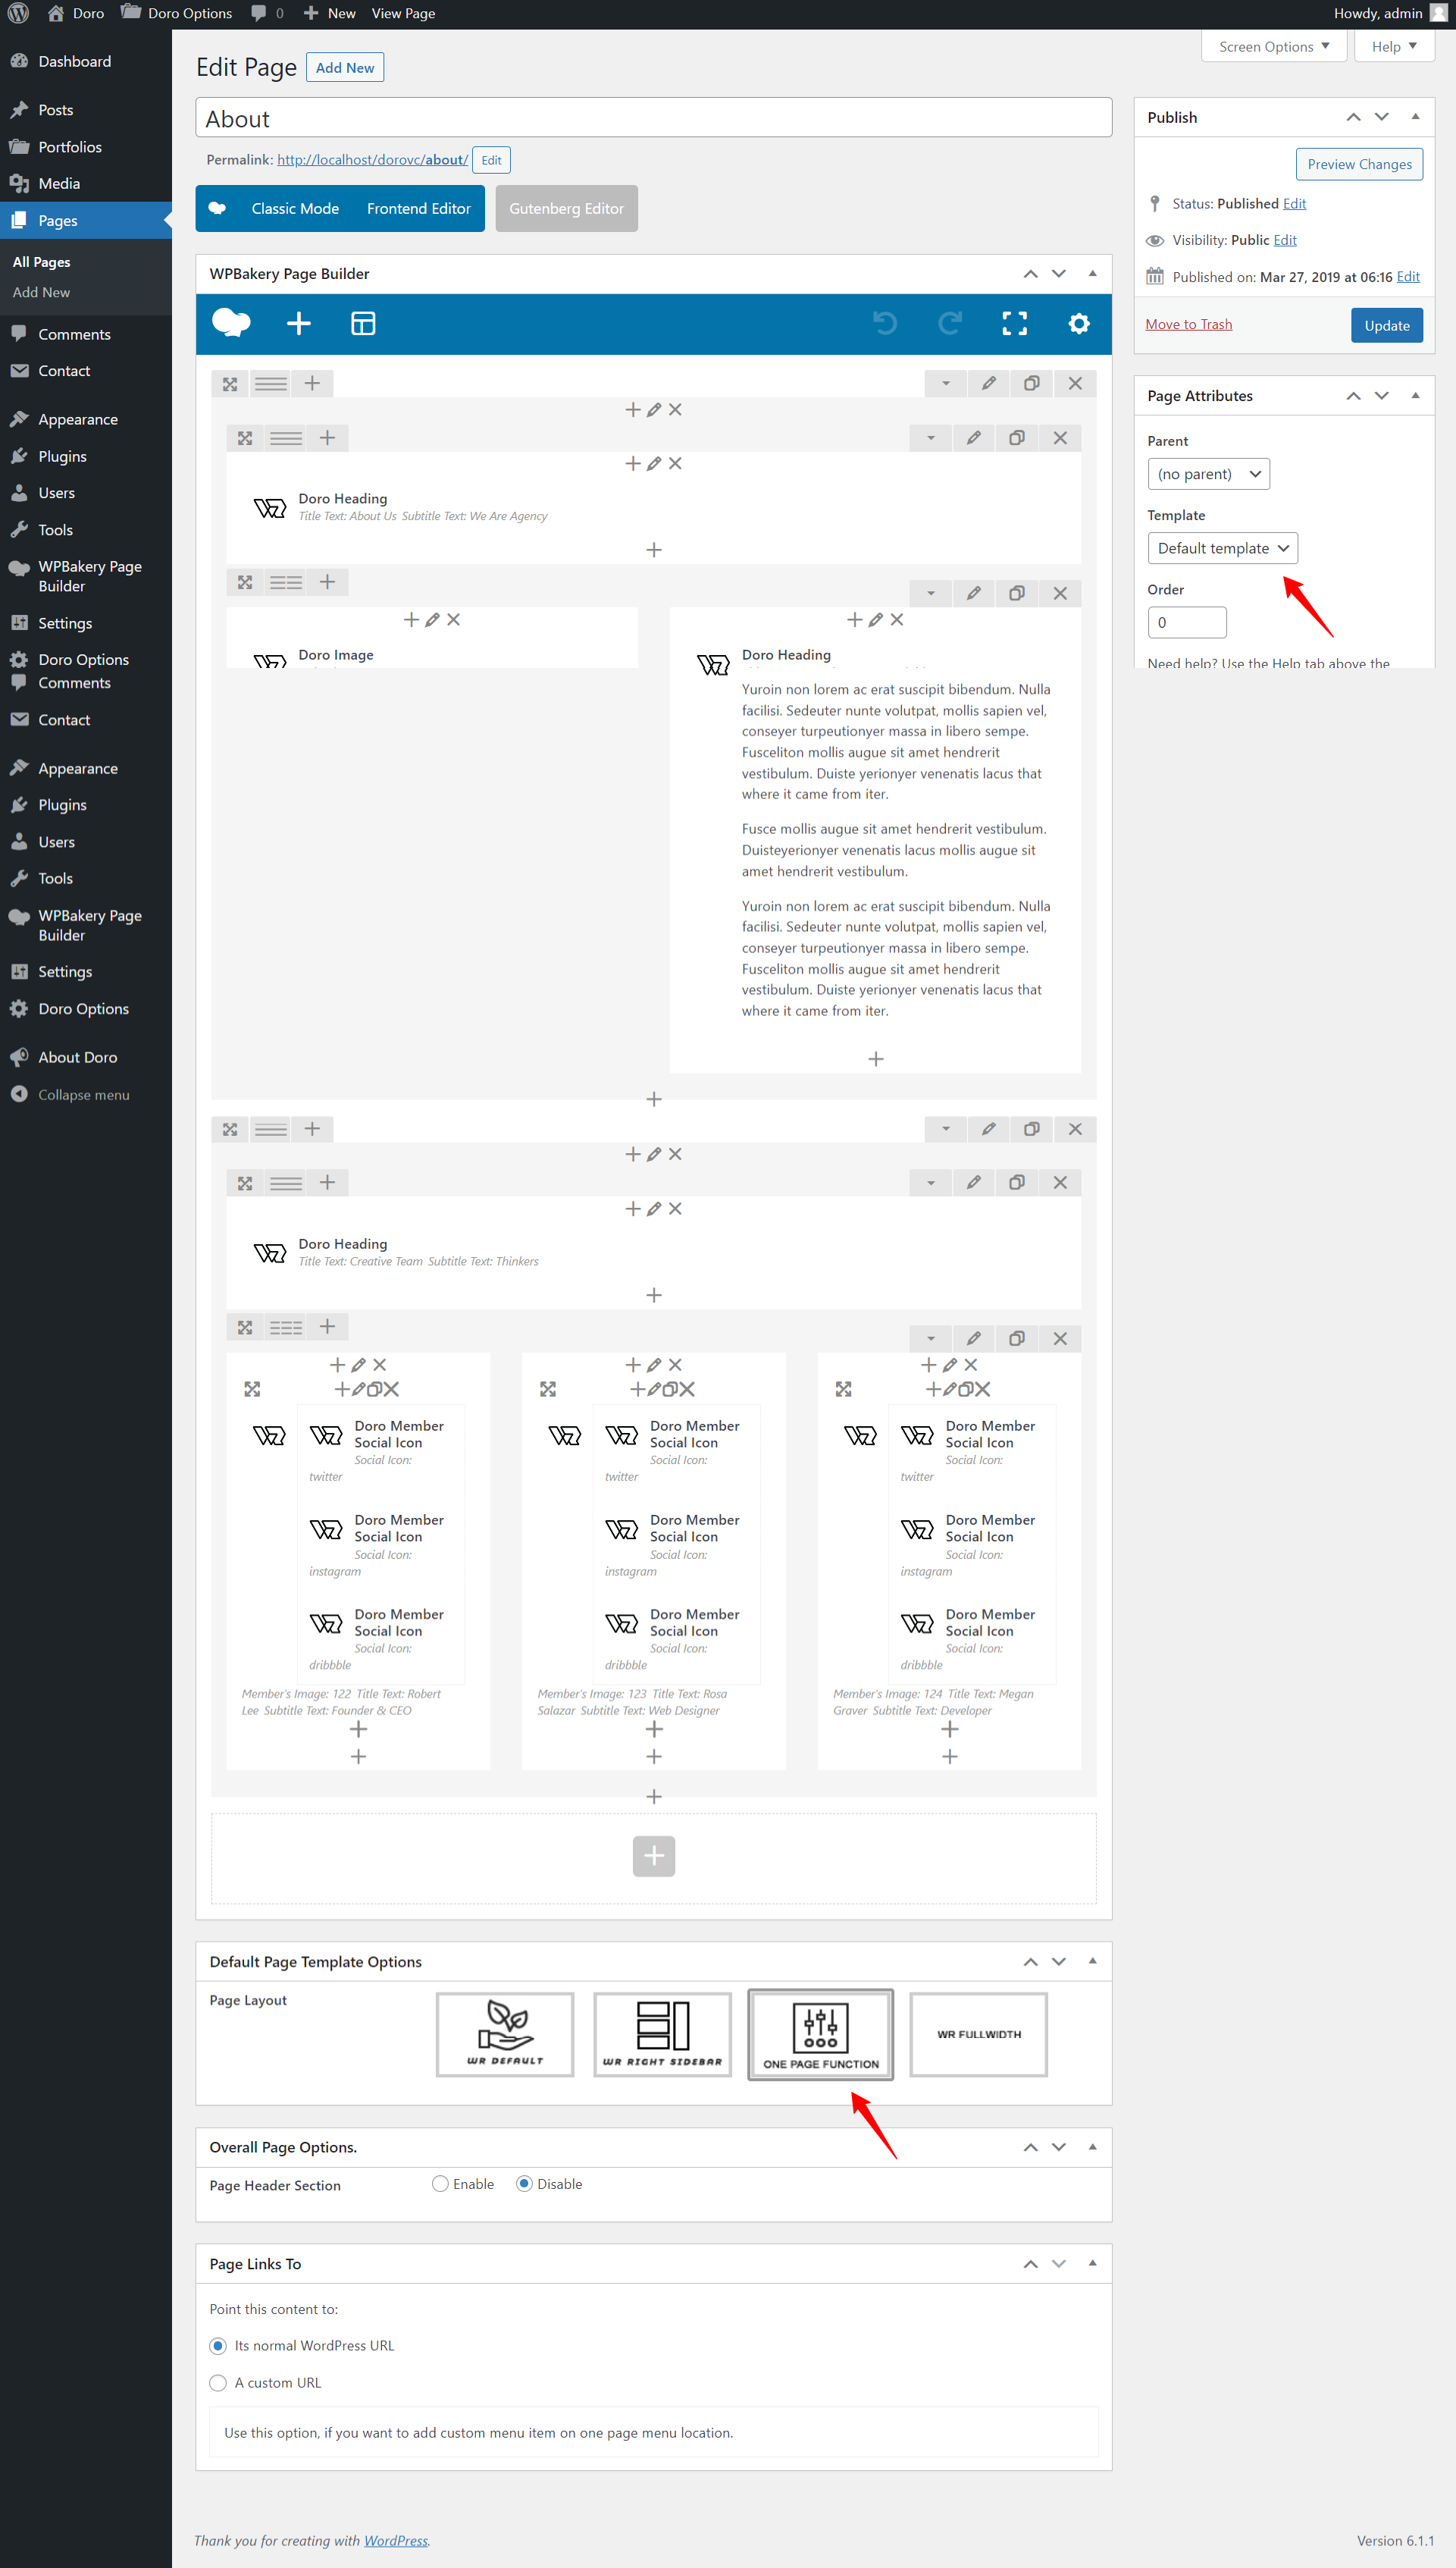Select the WR Right Sidebar layout

point(662,2034)
